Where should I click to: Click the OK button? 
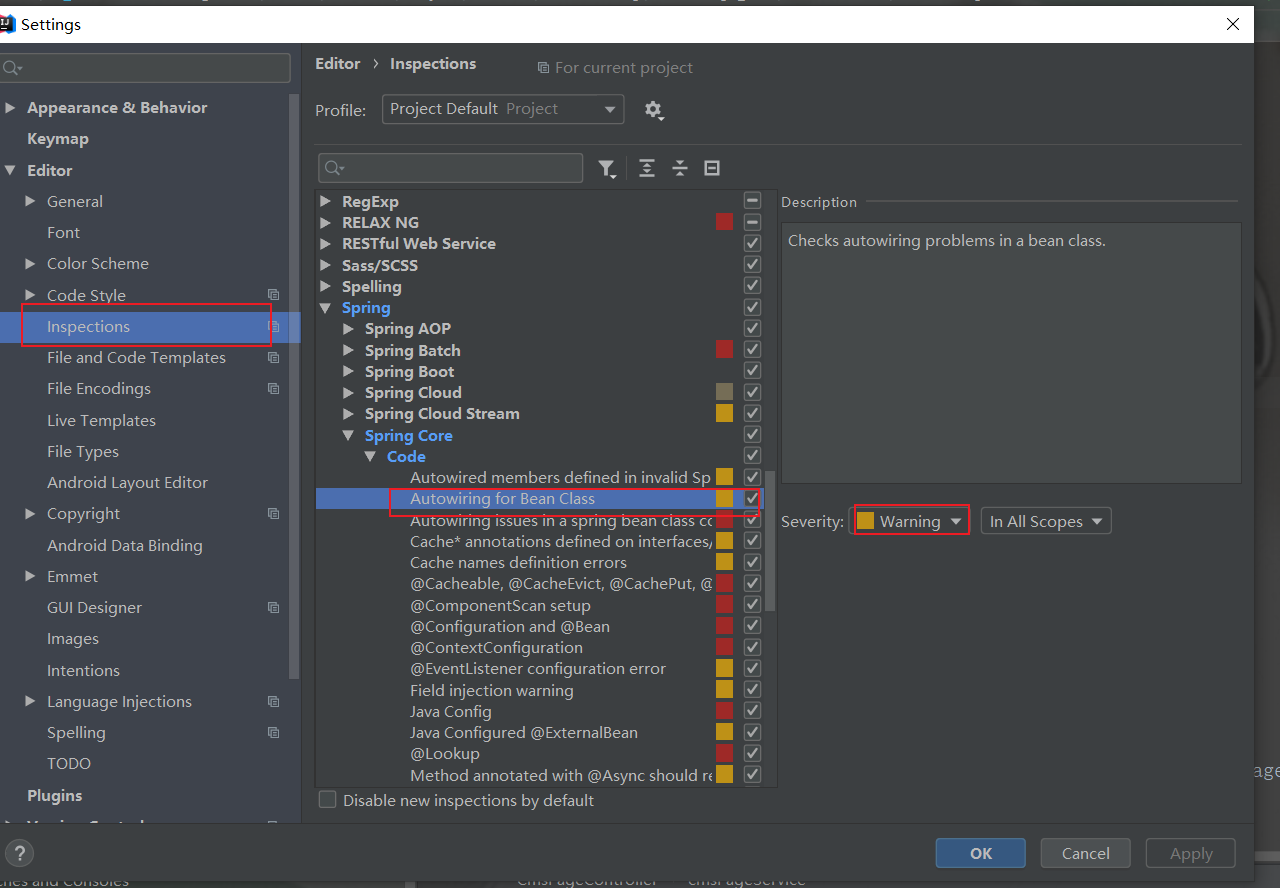click(980, 853)
